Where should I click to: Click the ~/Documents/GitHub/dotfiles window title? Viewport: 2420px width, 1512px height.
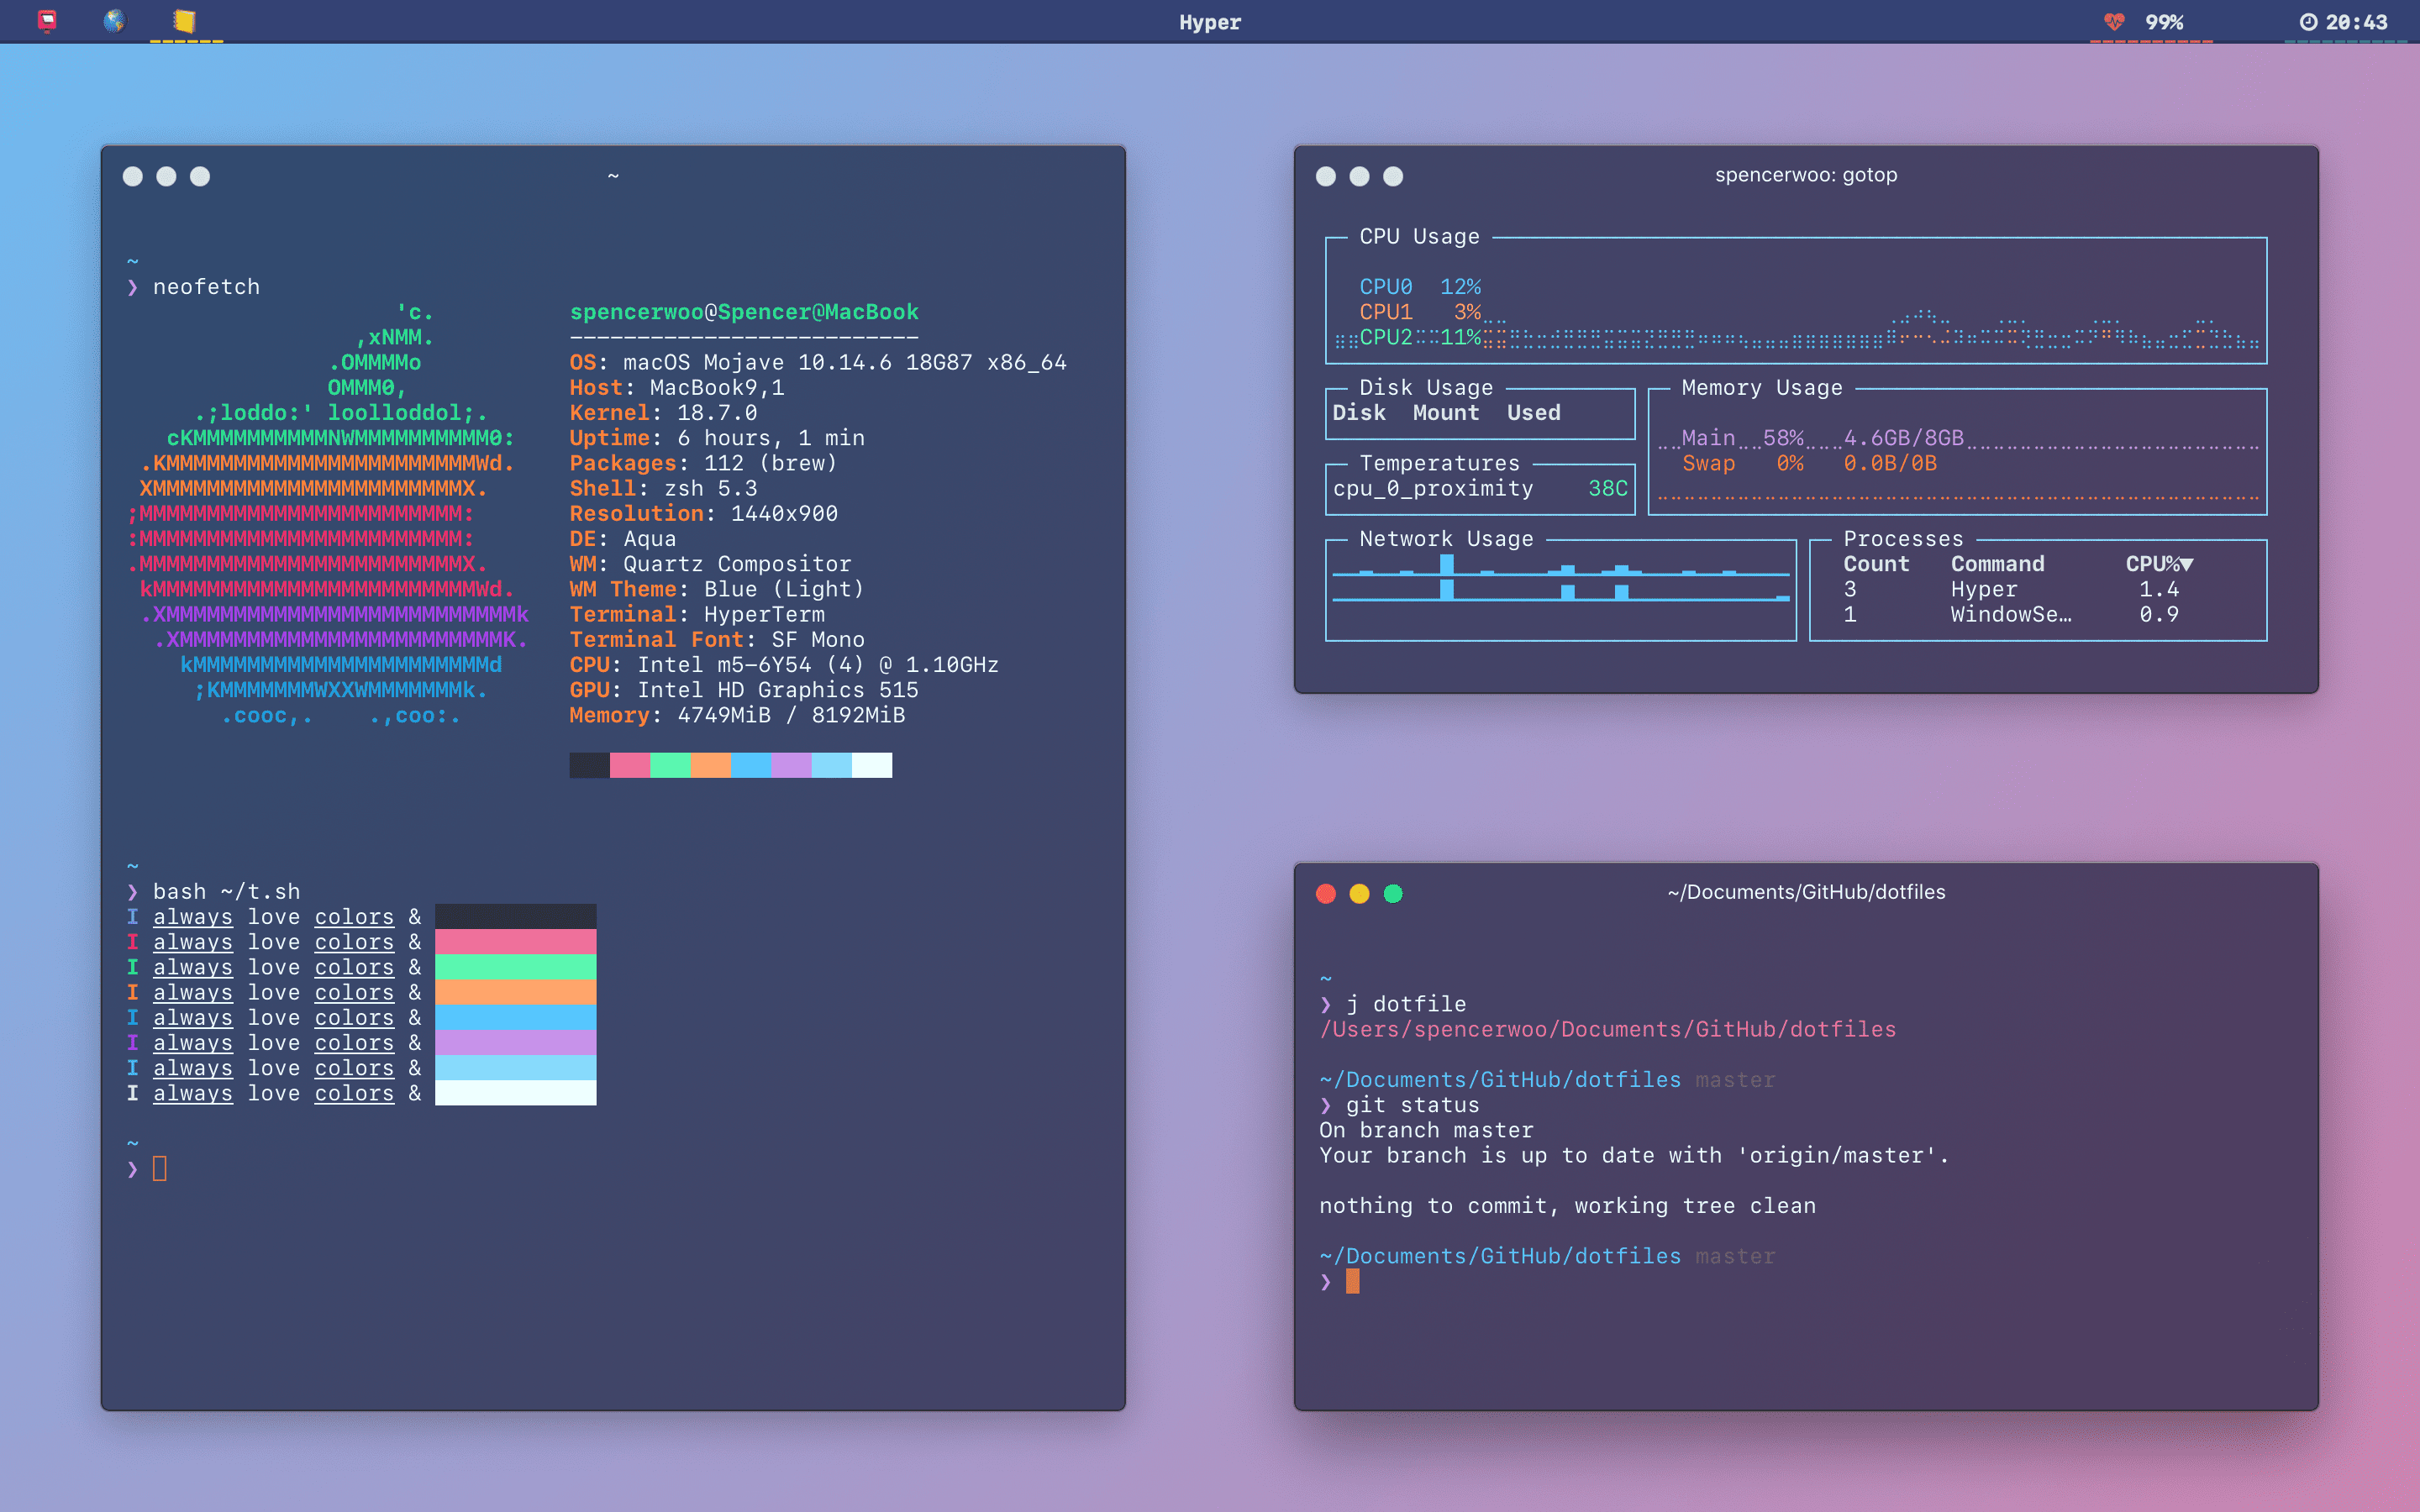tap(1806, 892)
